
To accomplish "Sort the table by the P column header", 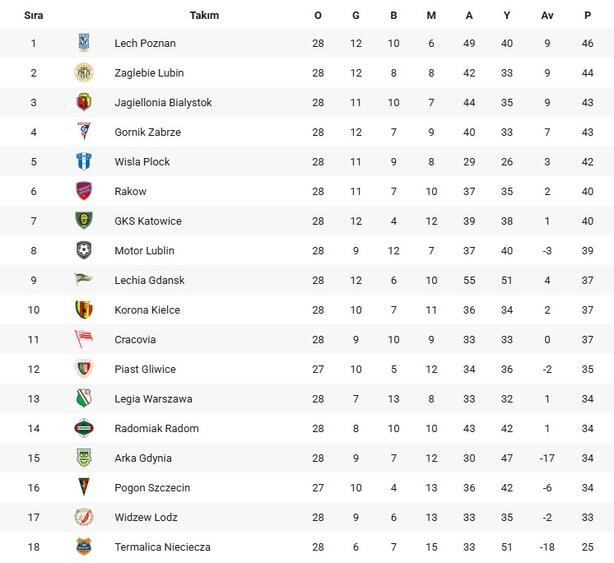I will (587, 15).
